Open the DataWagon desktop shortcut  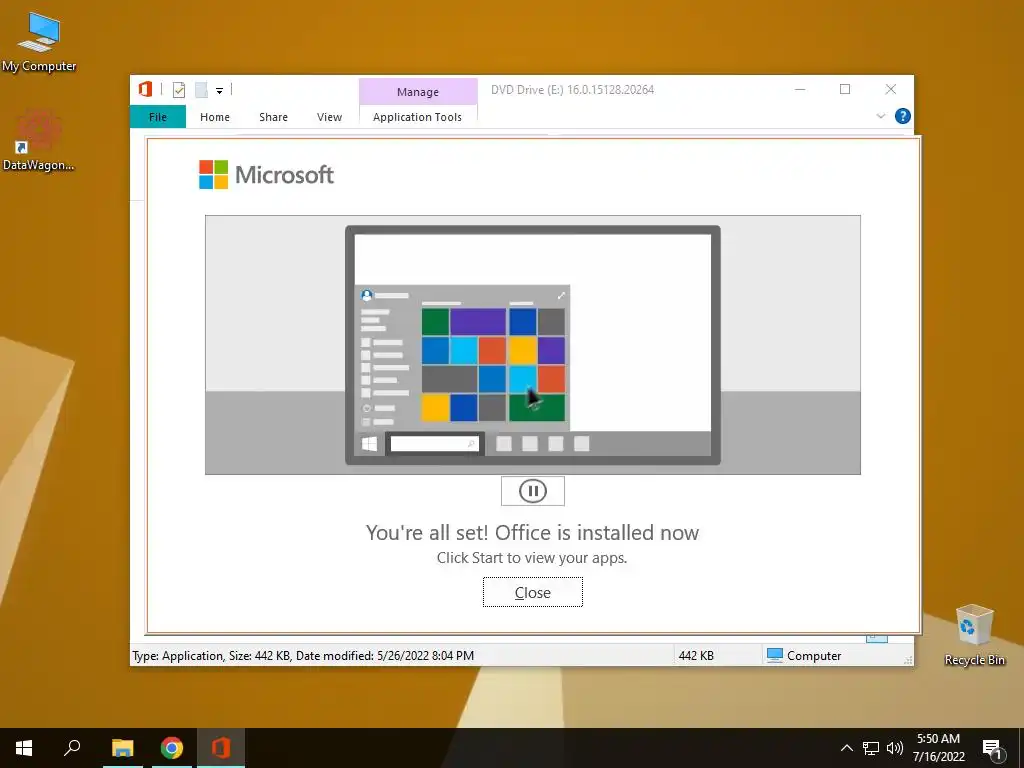point(39,141)
